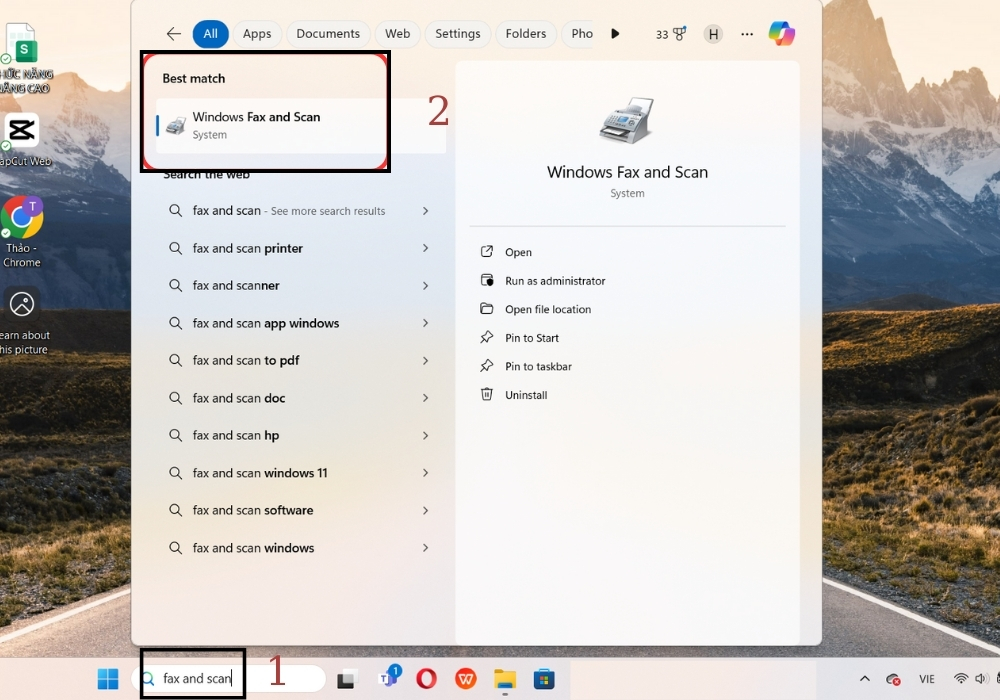
Task: Expand the 'fax and scanner' chevron
Action: tap(425, 286)
